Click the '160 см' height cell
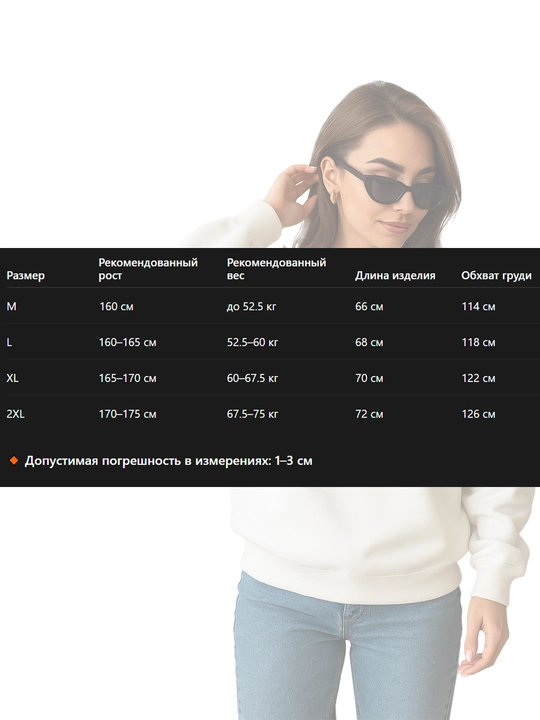Screen dimensions: 540x720 pos(116,306)
